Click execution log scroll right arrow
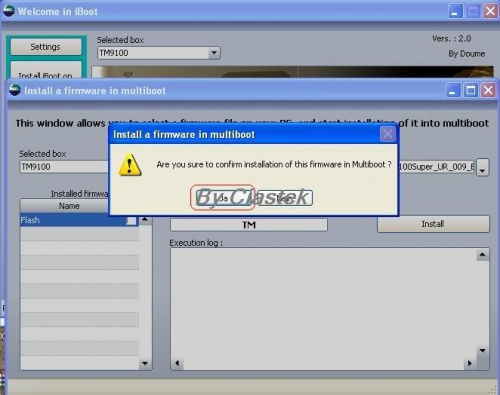Screen dimensions: 500x395 point(470,363)
